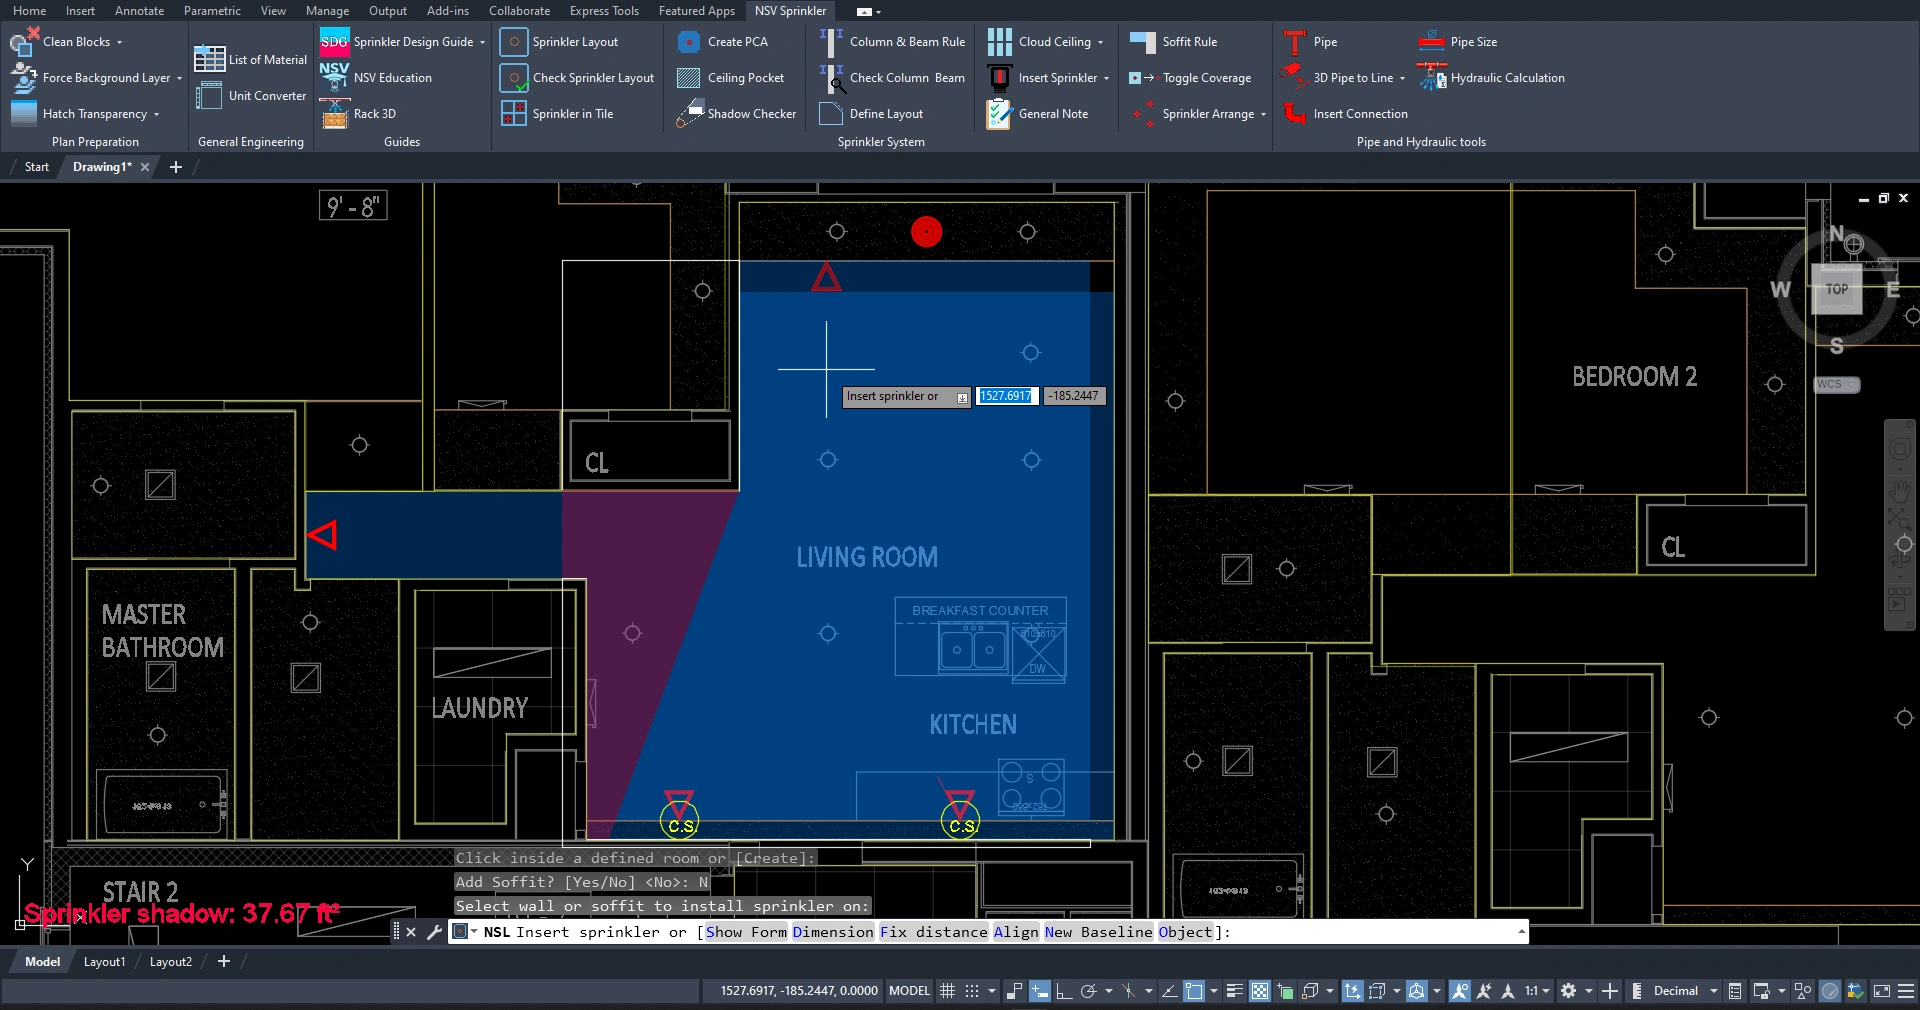The image size is (1920, 1010).
Task: Expand the Sprinkler Arrange dropdown
Action: (1263, 115)
